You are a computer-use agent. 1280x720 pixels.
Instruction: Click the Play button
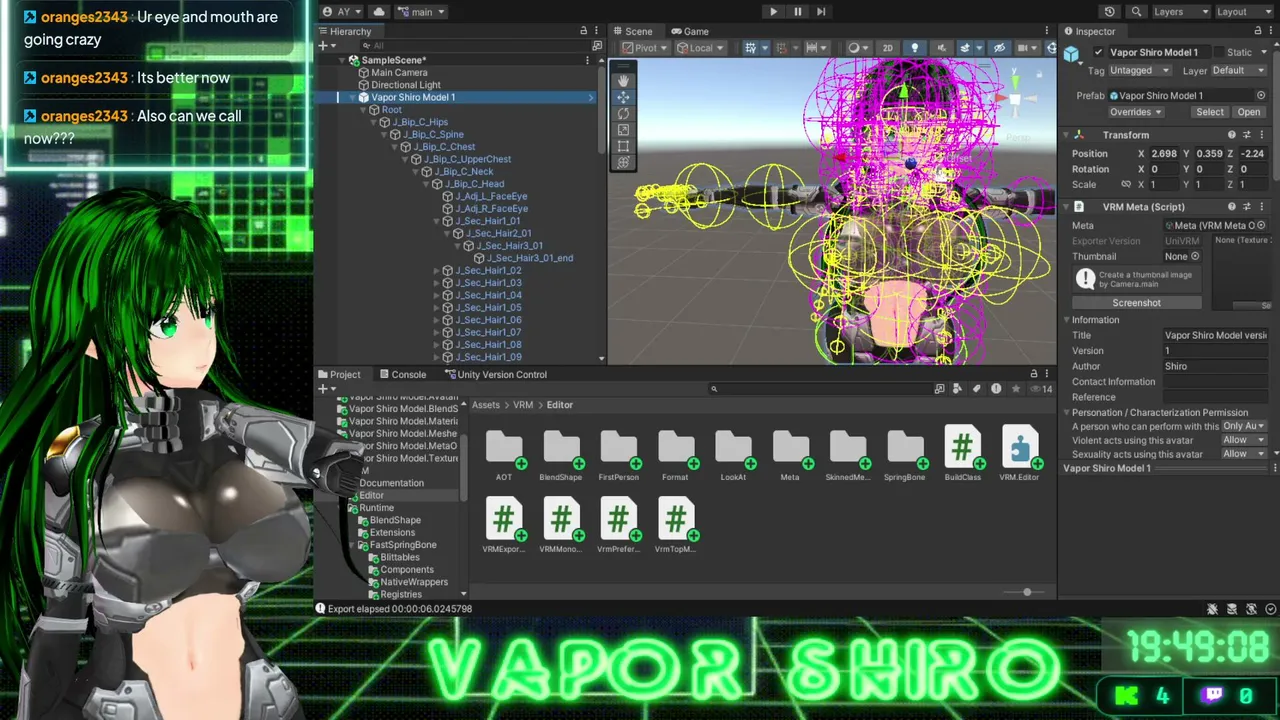[x=773, y=12]
